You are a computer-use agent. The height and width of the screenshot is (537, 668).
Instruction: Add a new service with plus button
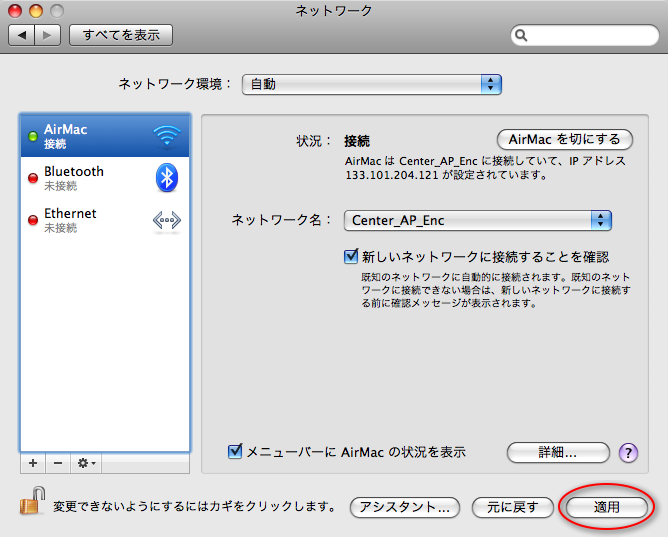33,463
